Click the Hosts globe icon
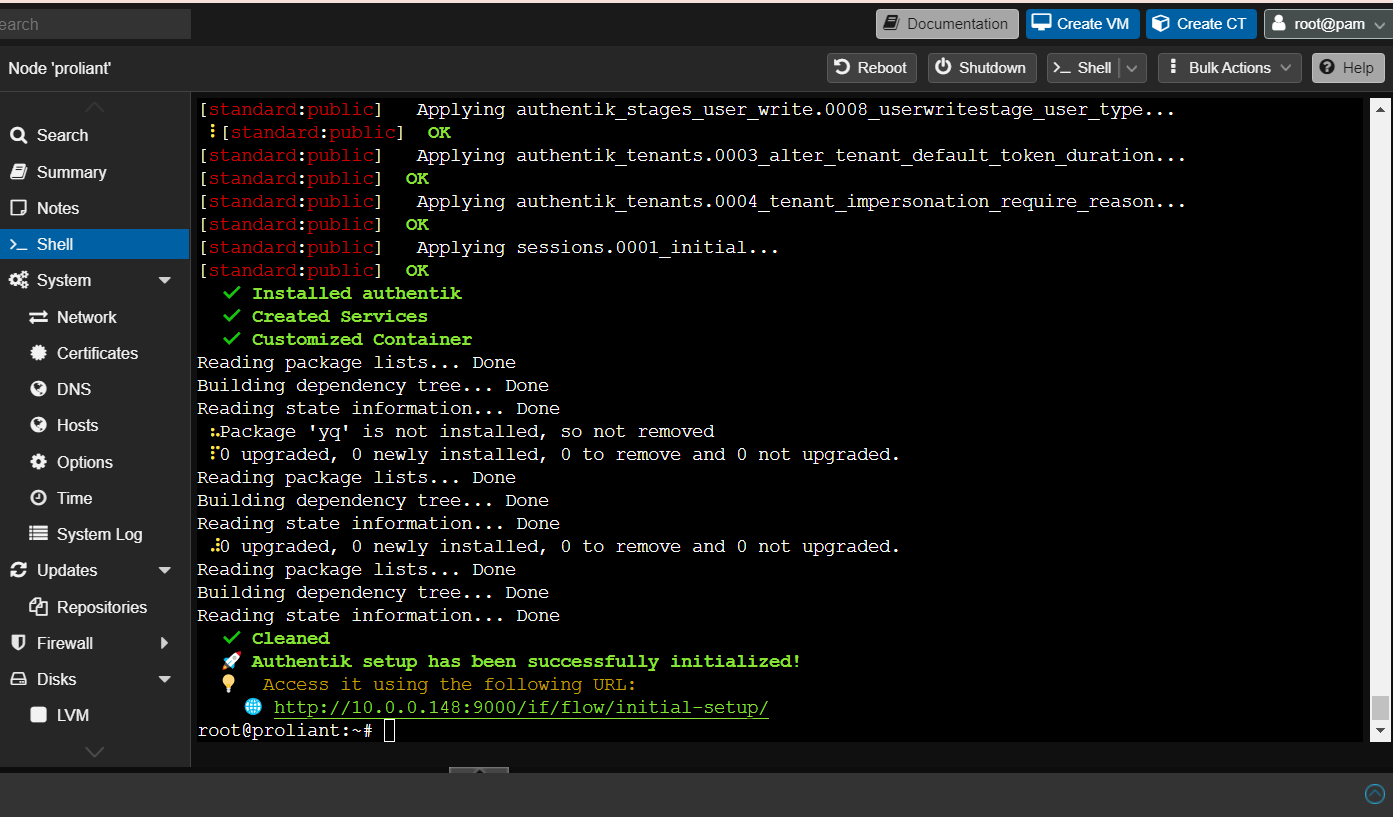The width and height of the screenshot is (1393, 817). pos(38,425)
